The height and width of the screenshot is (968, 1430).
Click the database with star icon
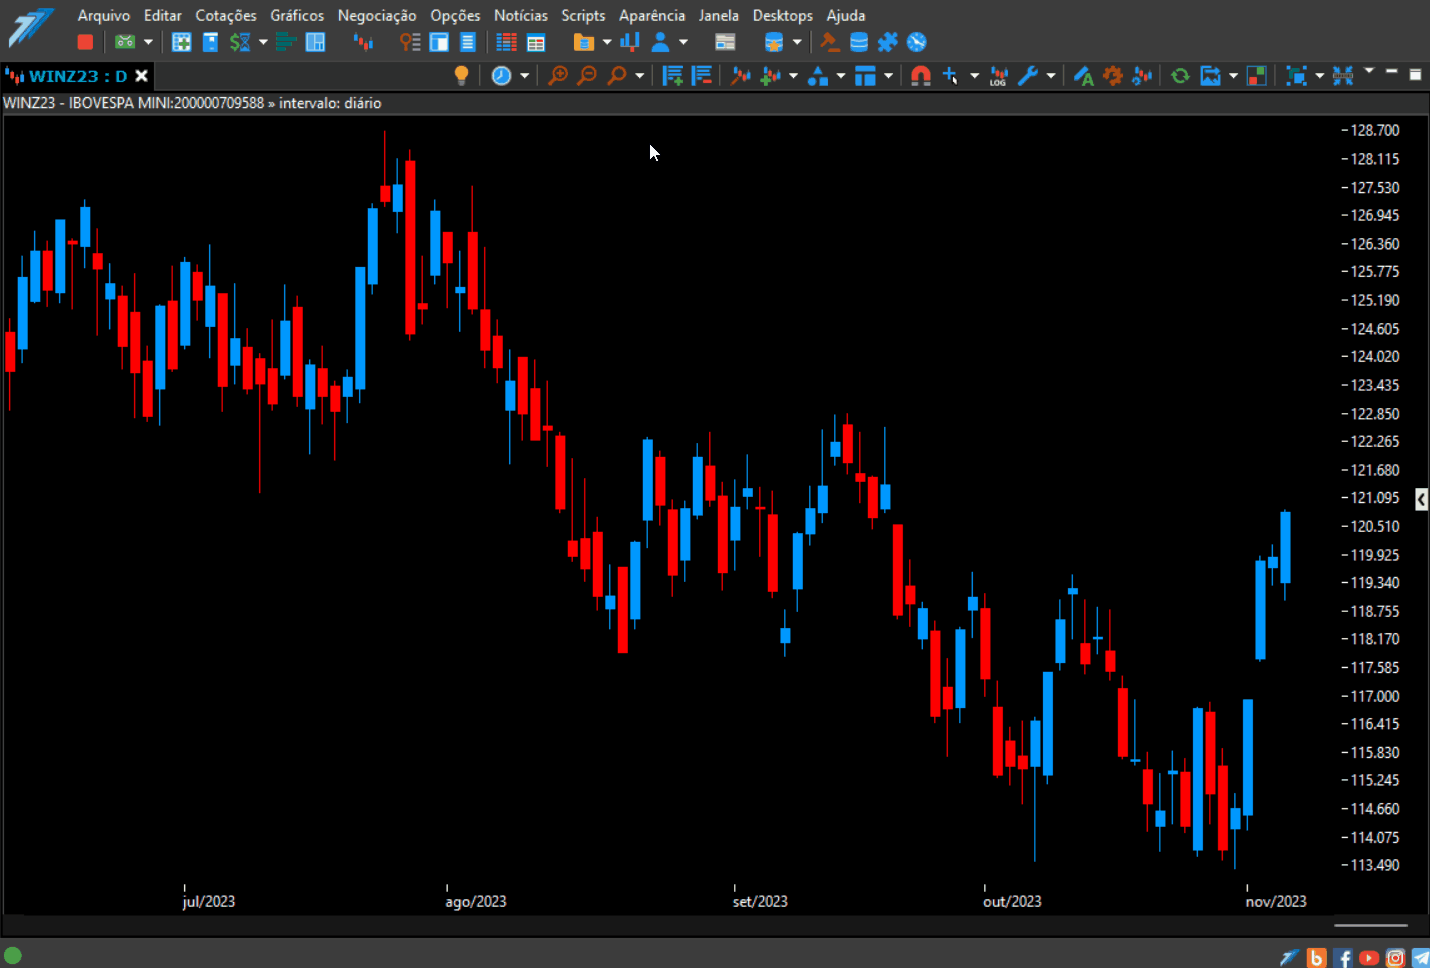(x=773, y=42)
